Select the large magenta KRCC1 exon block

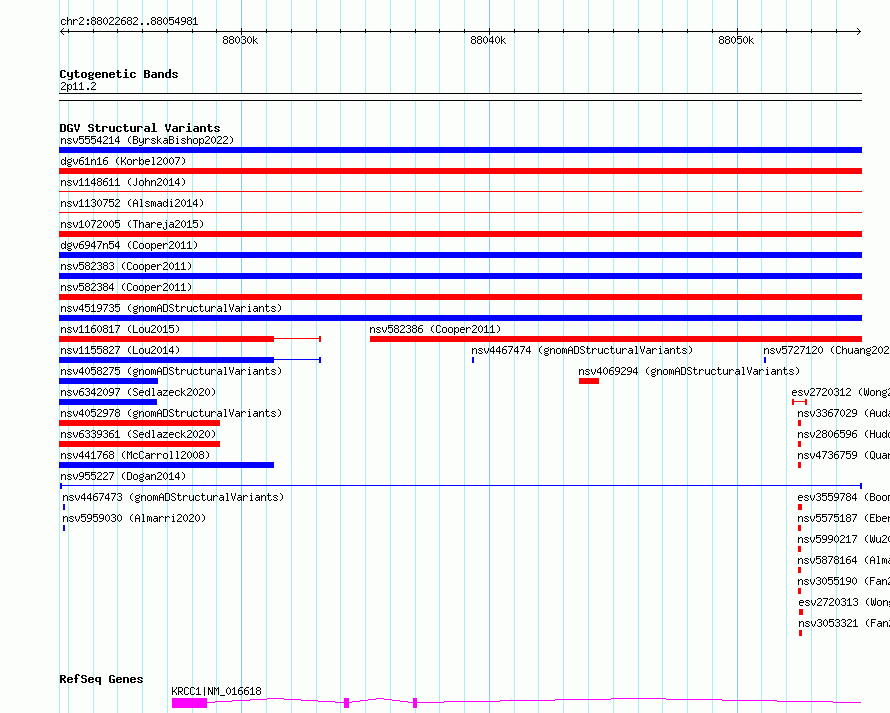[x=190, y=703]
